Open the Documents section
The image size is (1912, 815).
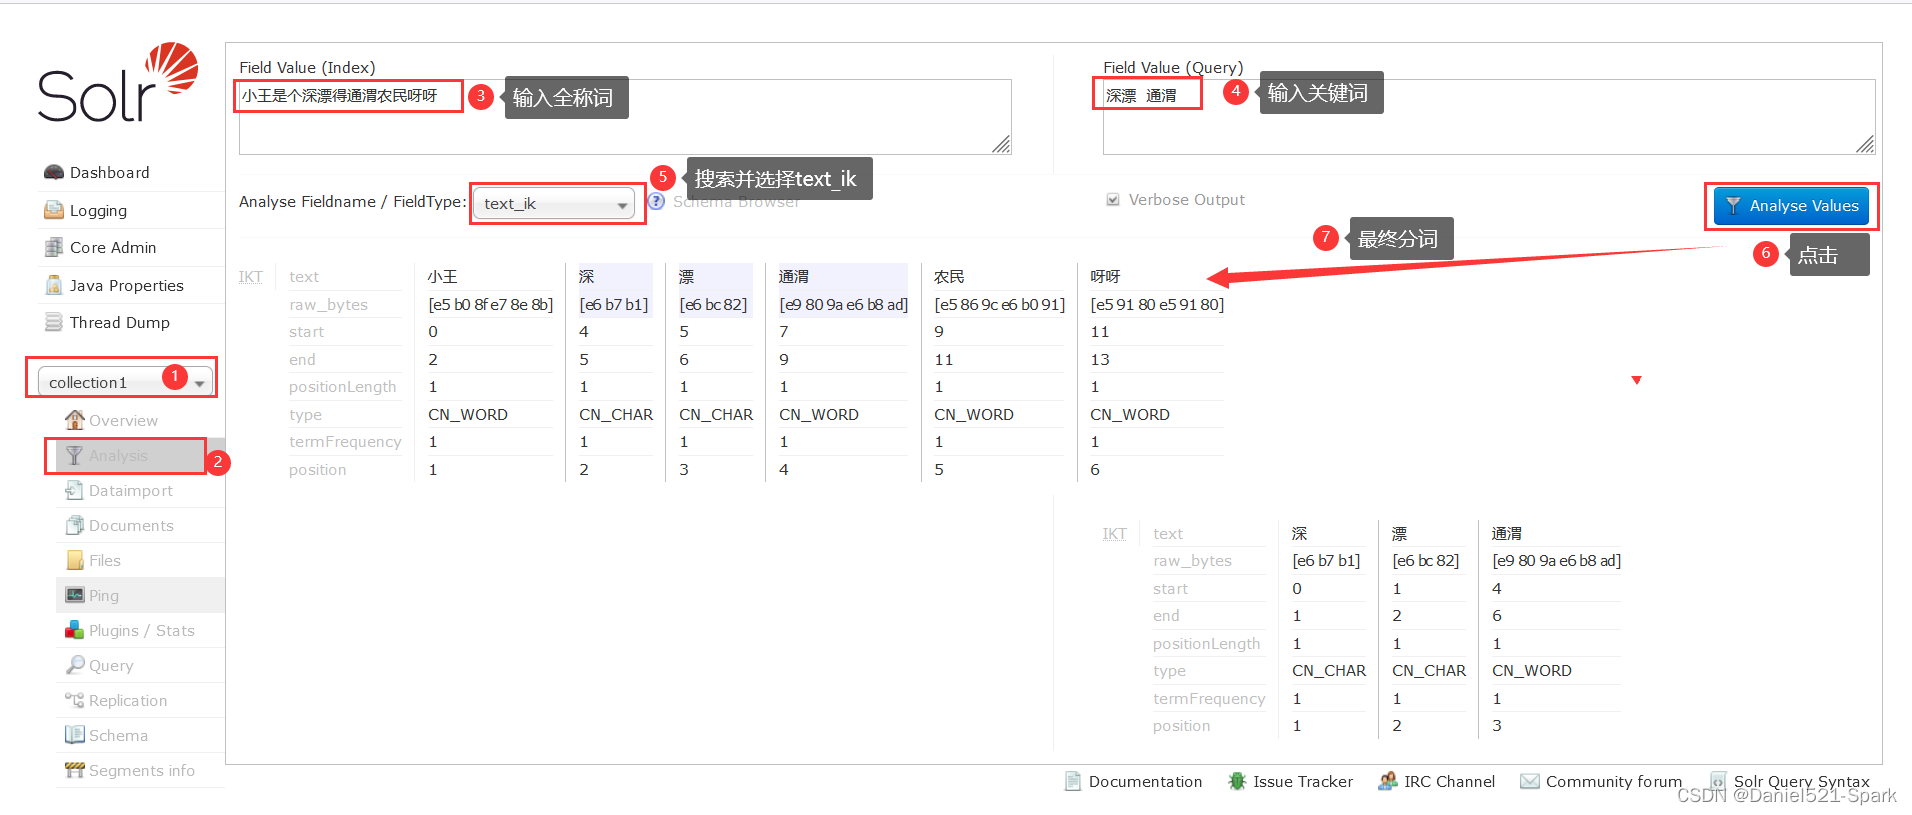[x=131, y=525]
